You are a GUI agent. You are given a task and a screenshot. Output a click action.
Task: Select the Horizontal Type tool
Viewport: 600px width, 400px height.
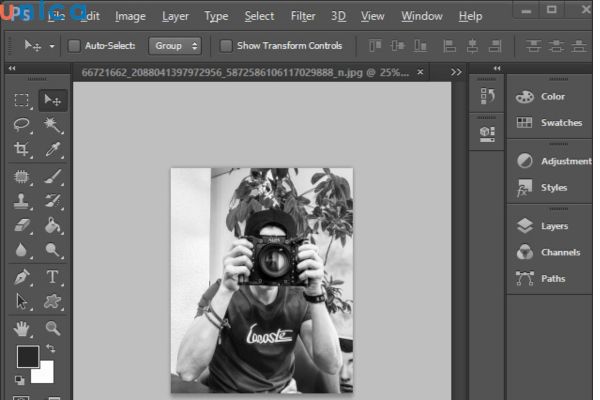tap(53, 277)
